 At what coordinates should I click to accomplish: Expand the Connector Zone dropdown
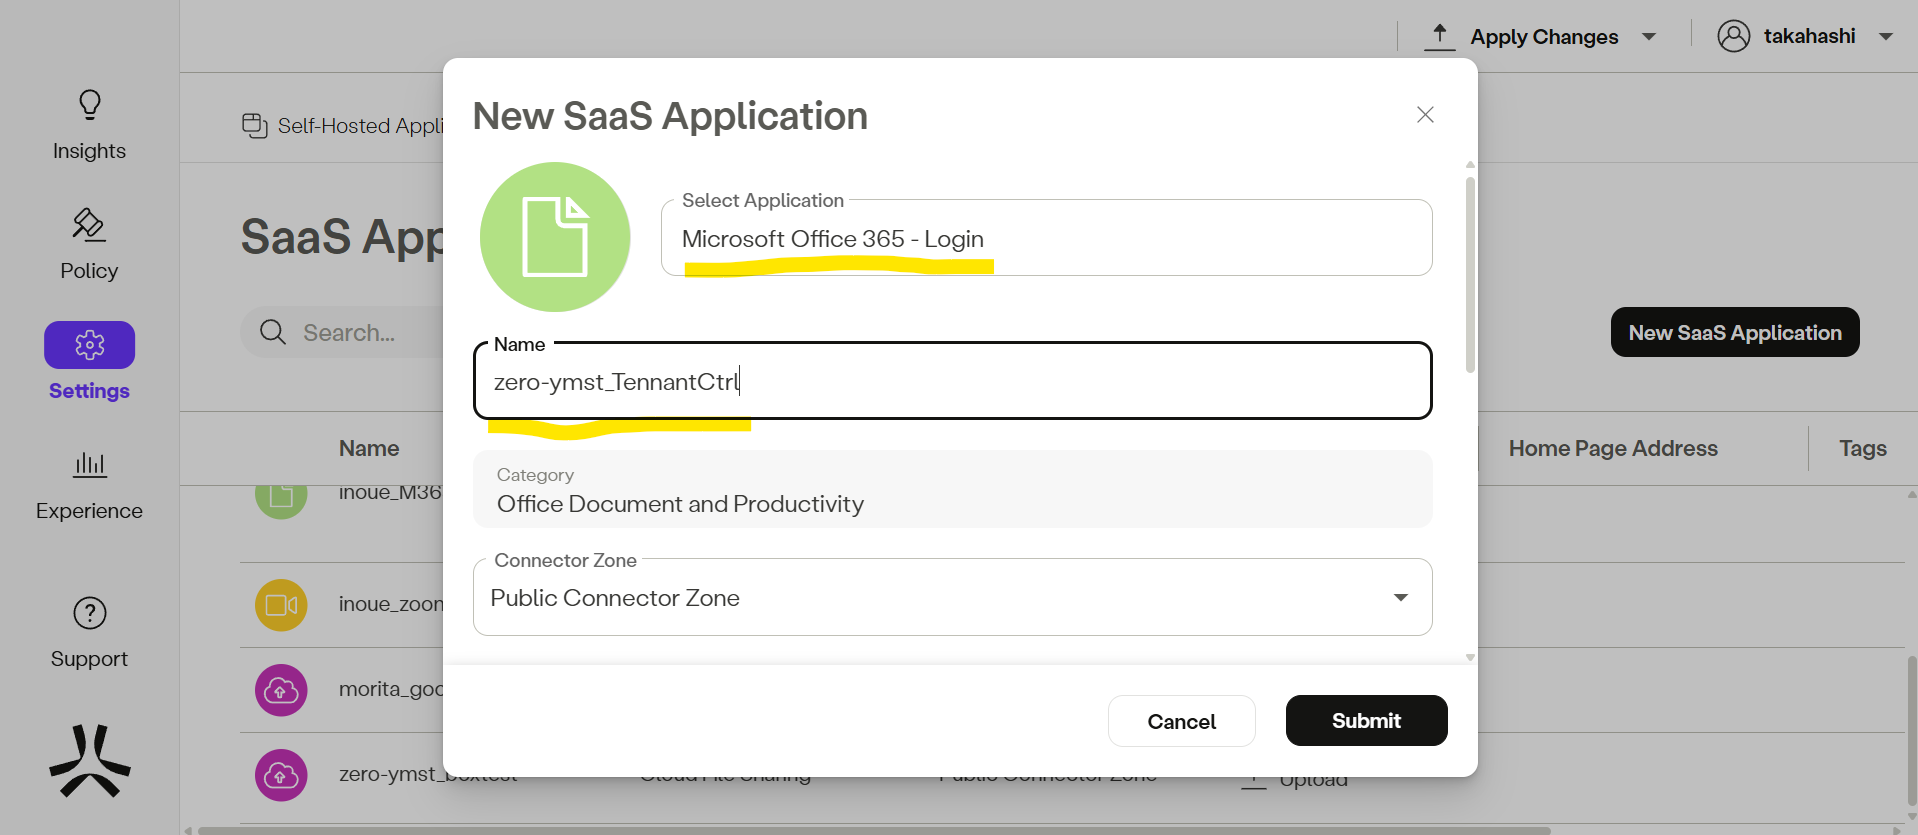tap(1400, 598)
